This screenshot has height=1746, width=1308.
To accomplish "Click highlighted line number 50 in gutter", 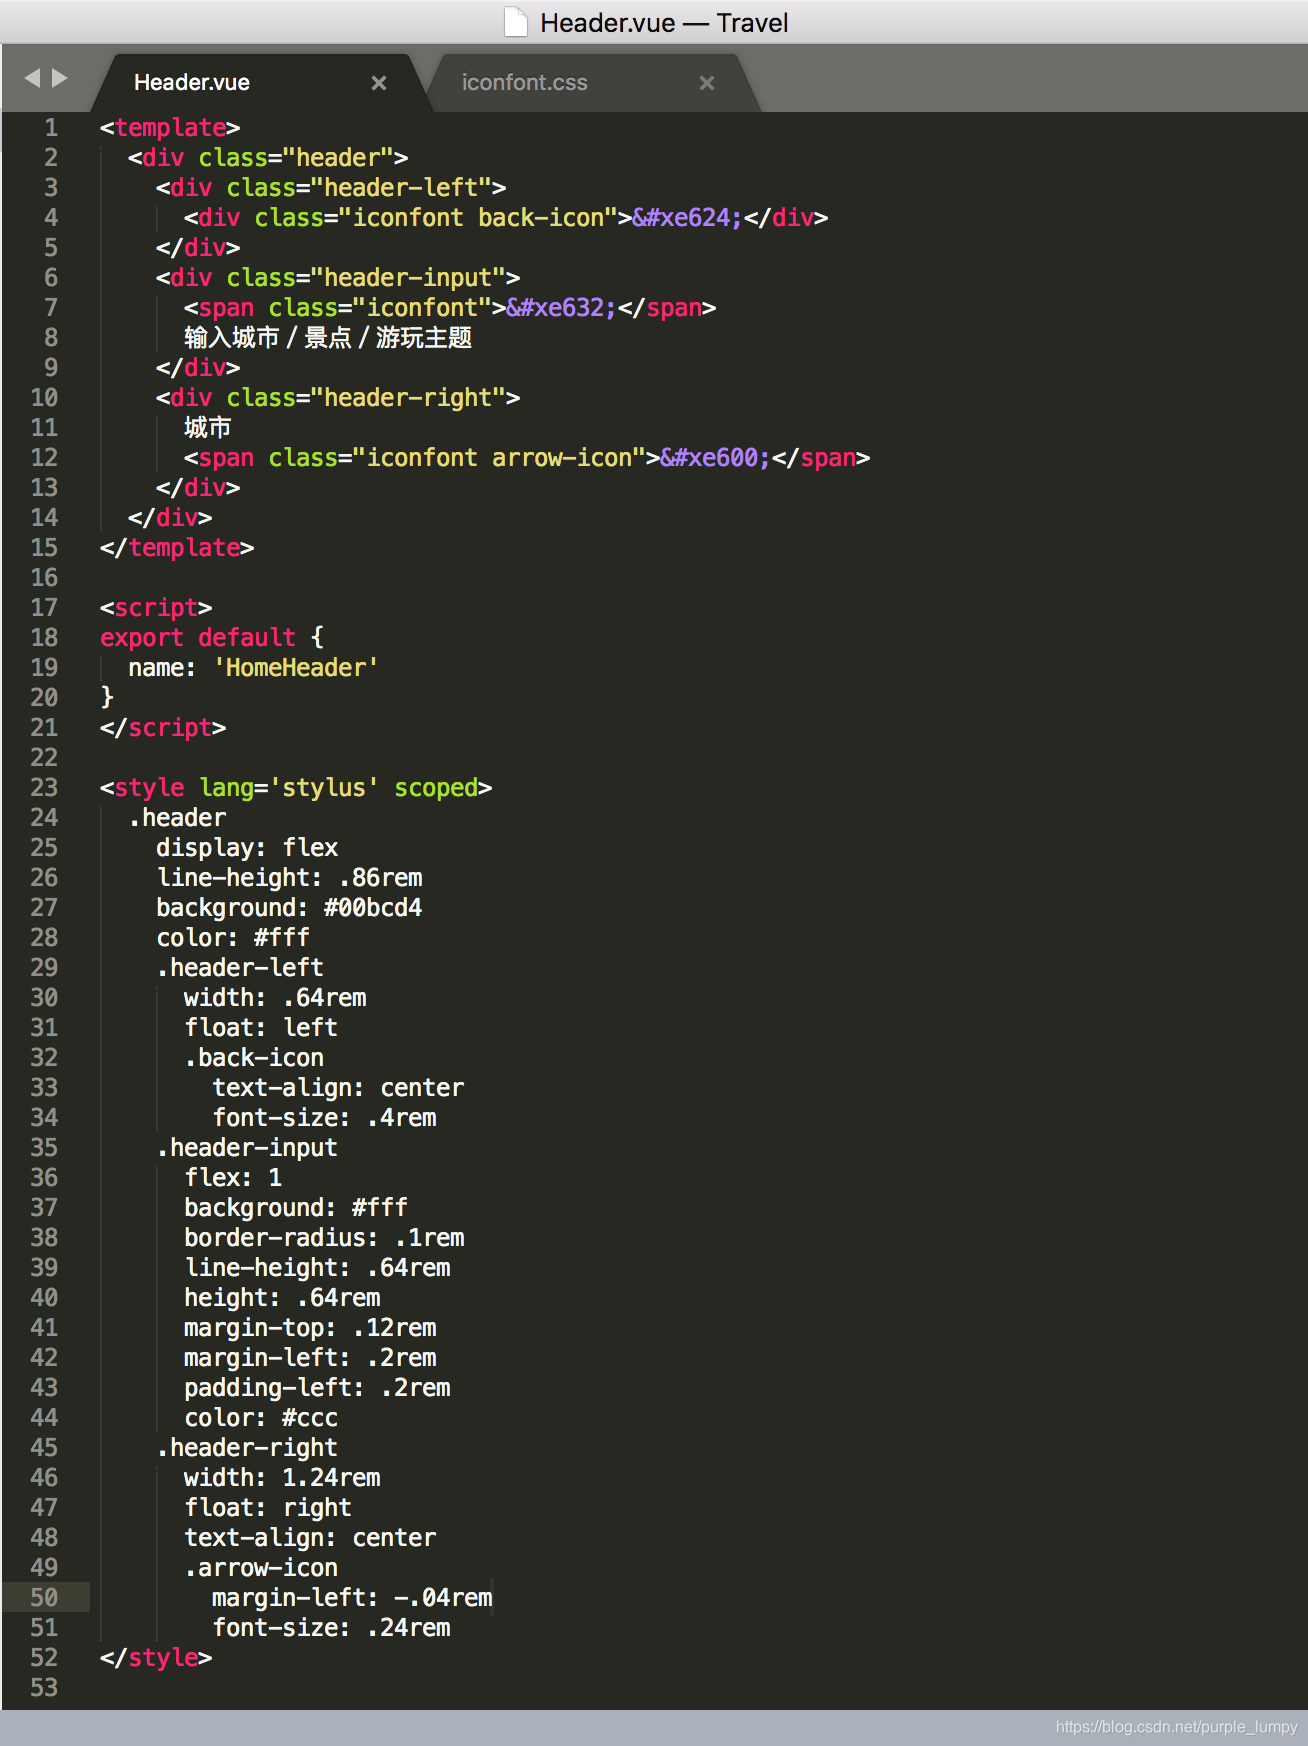I will [44, 1598].
